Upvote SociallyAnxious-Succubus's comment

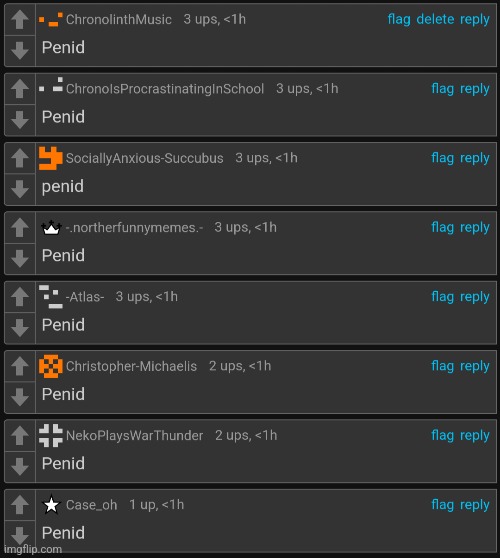pos(20,158)
